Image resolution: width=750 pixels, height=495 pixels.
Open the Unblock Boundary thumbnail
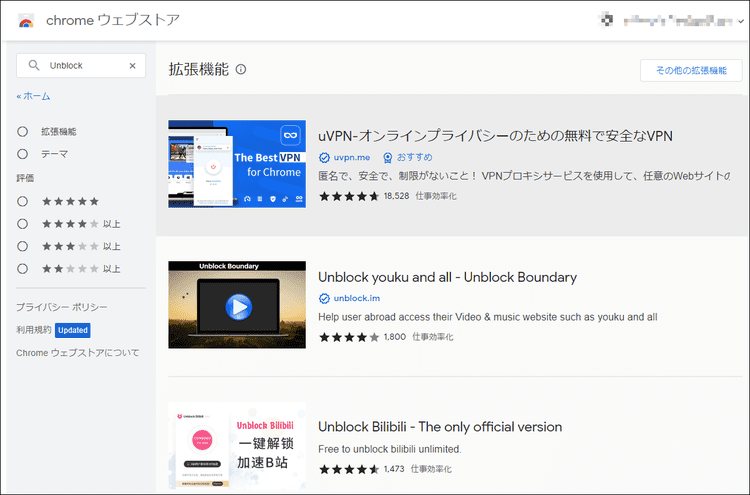[237, 305]
